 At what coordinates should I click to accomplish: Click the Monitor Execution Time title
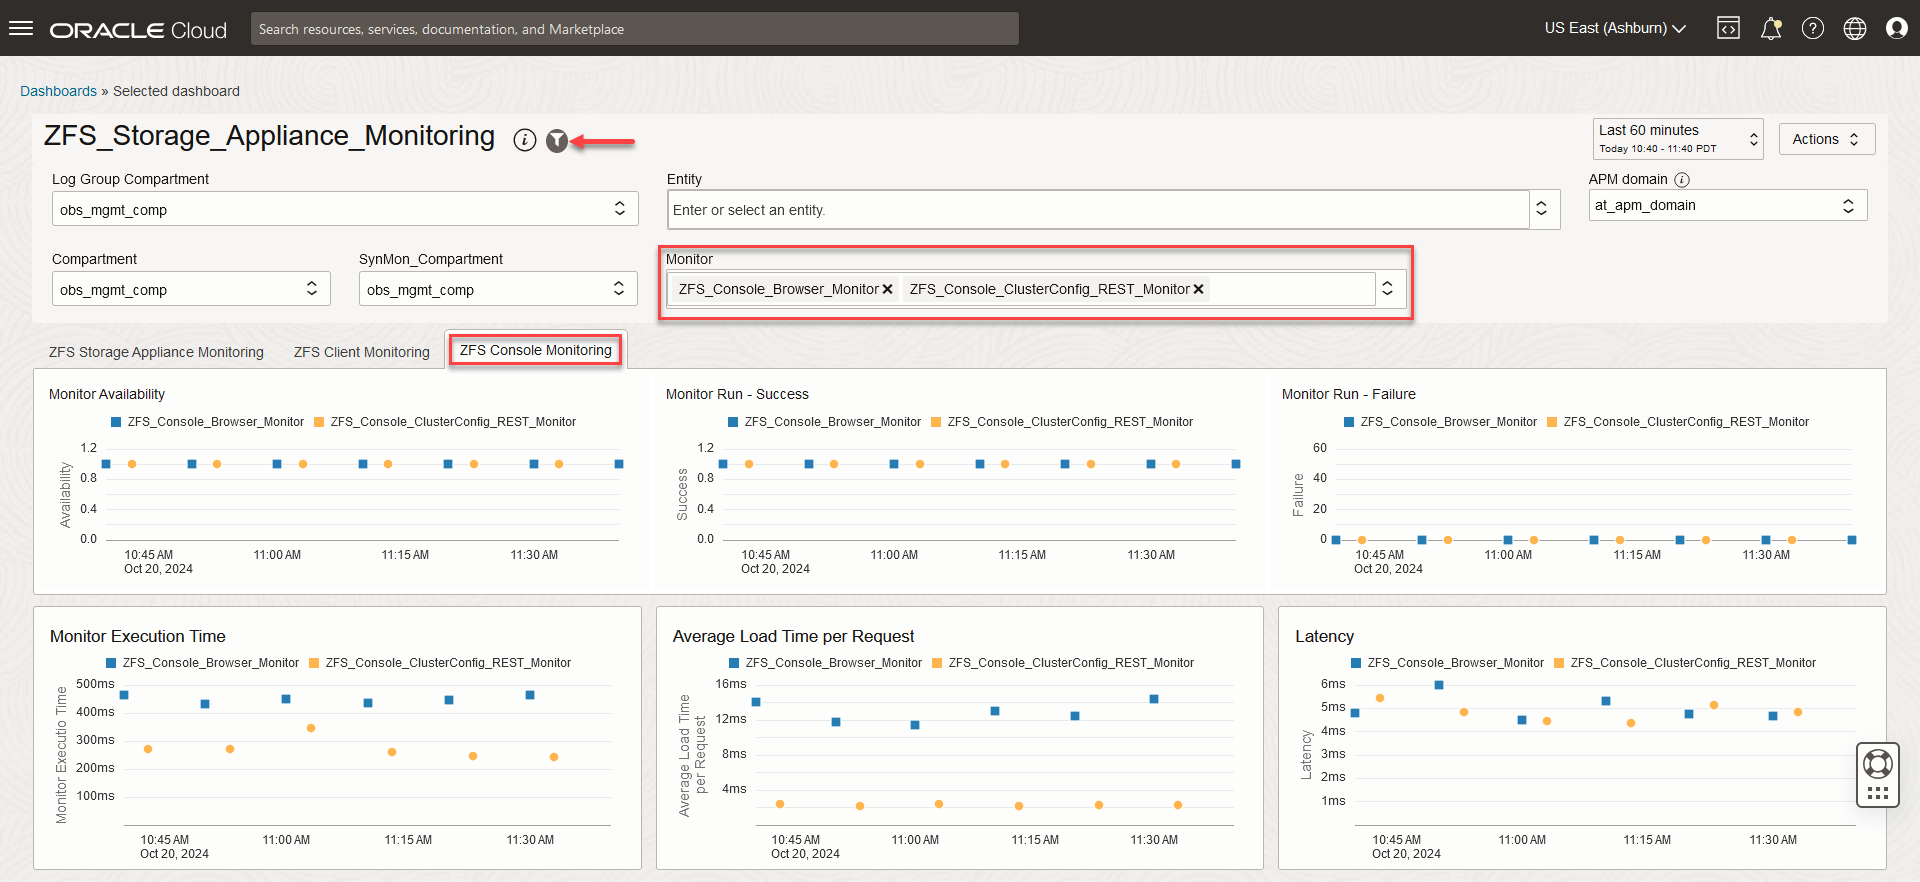[138, 636]
